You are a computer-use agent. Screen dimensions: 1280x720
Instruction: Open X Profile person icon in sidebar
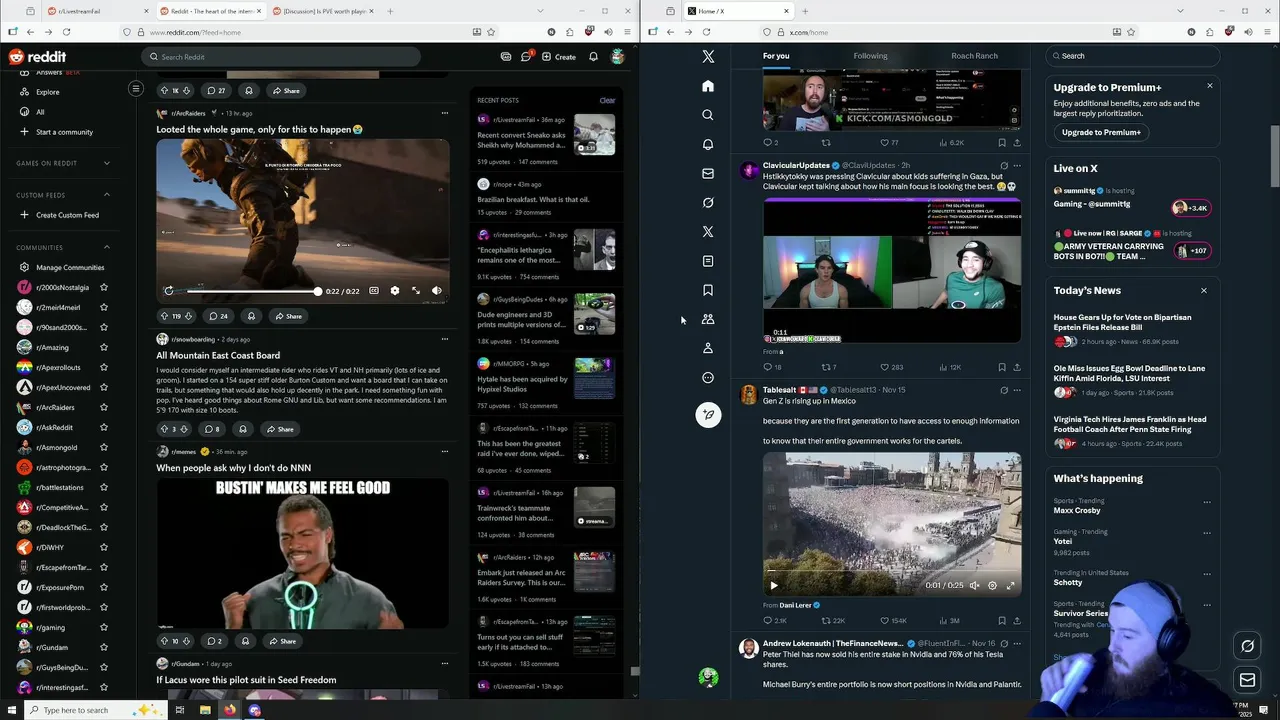point(708,348)
